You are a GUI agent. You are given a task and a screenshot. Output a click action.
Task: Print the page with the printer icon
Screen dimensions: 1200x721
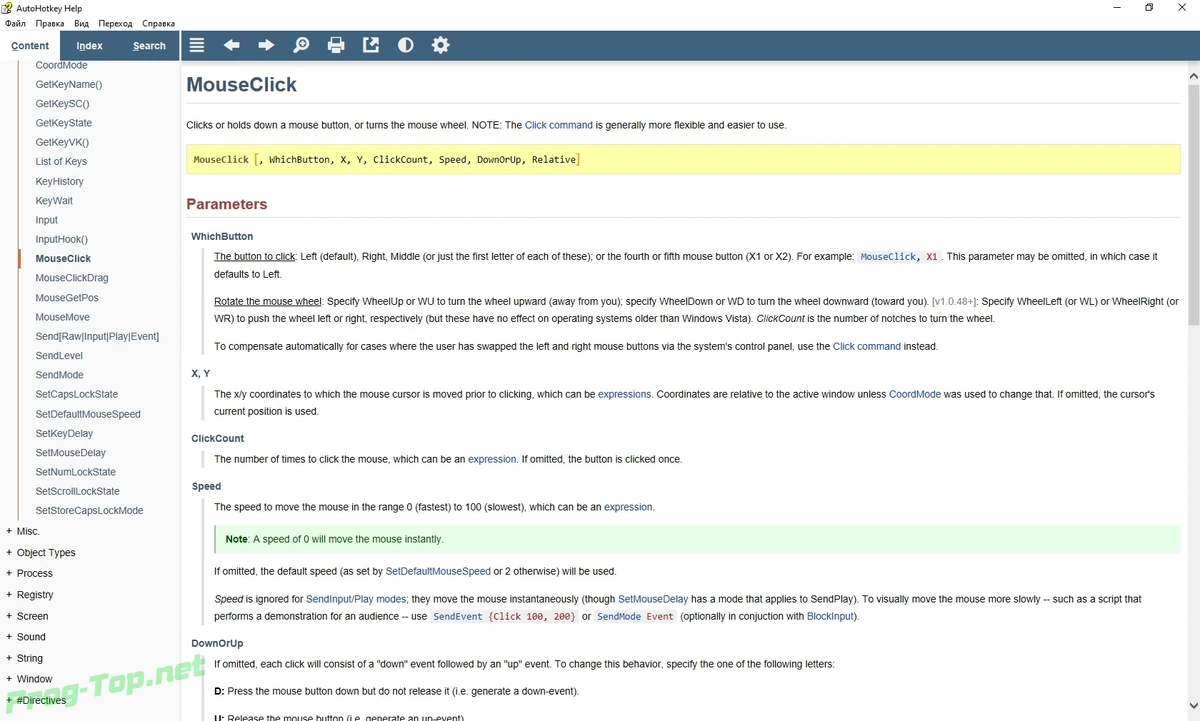pos(336,45)
